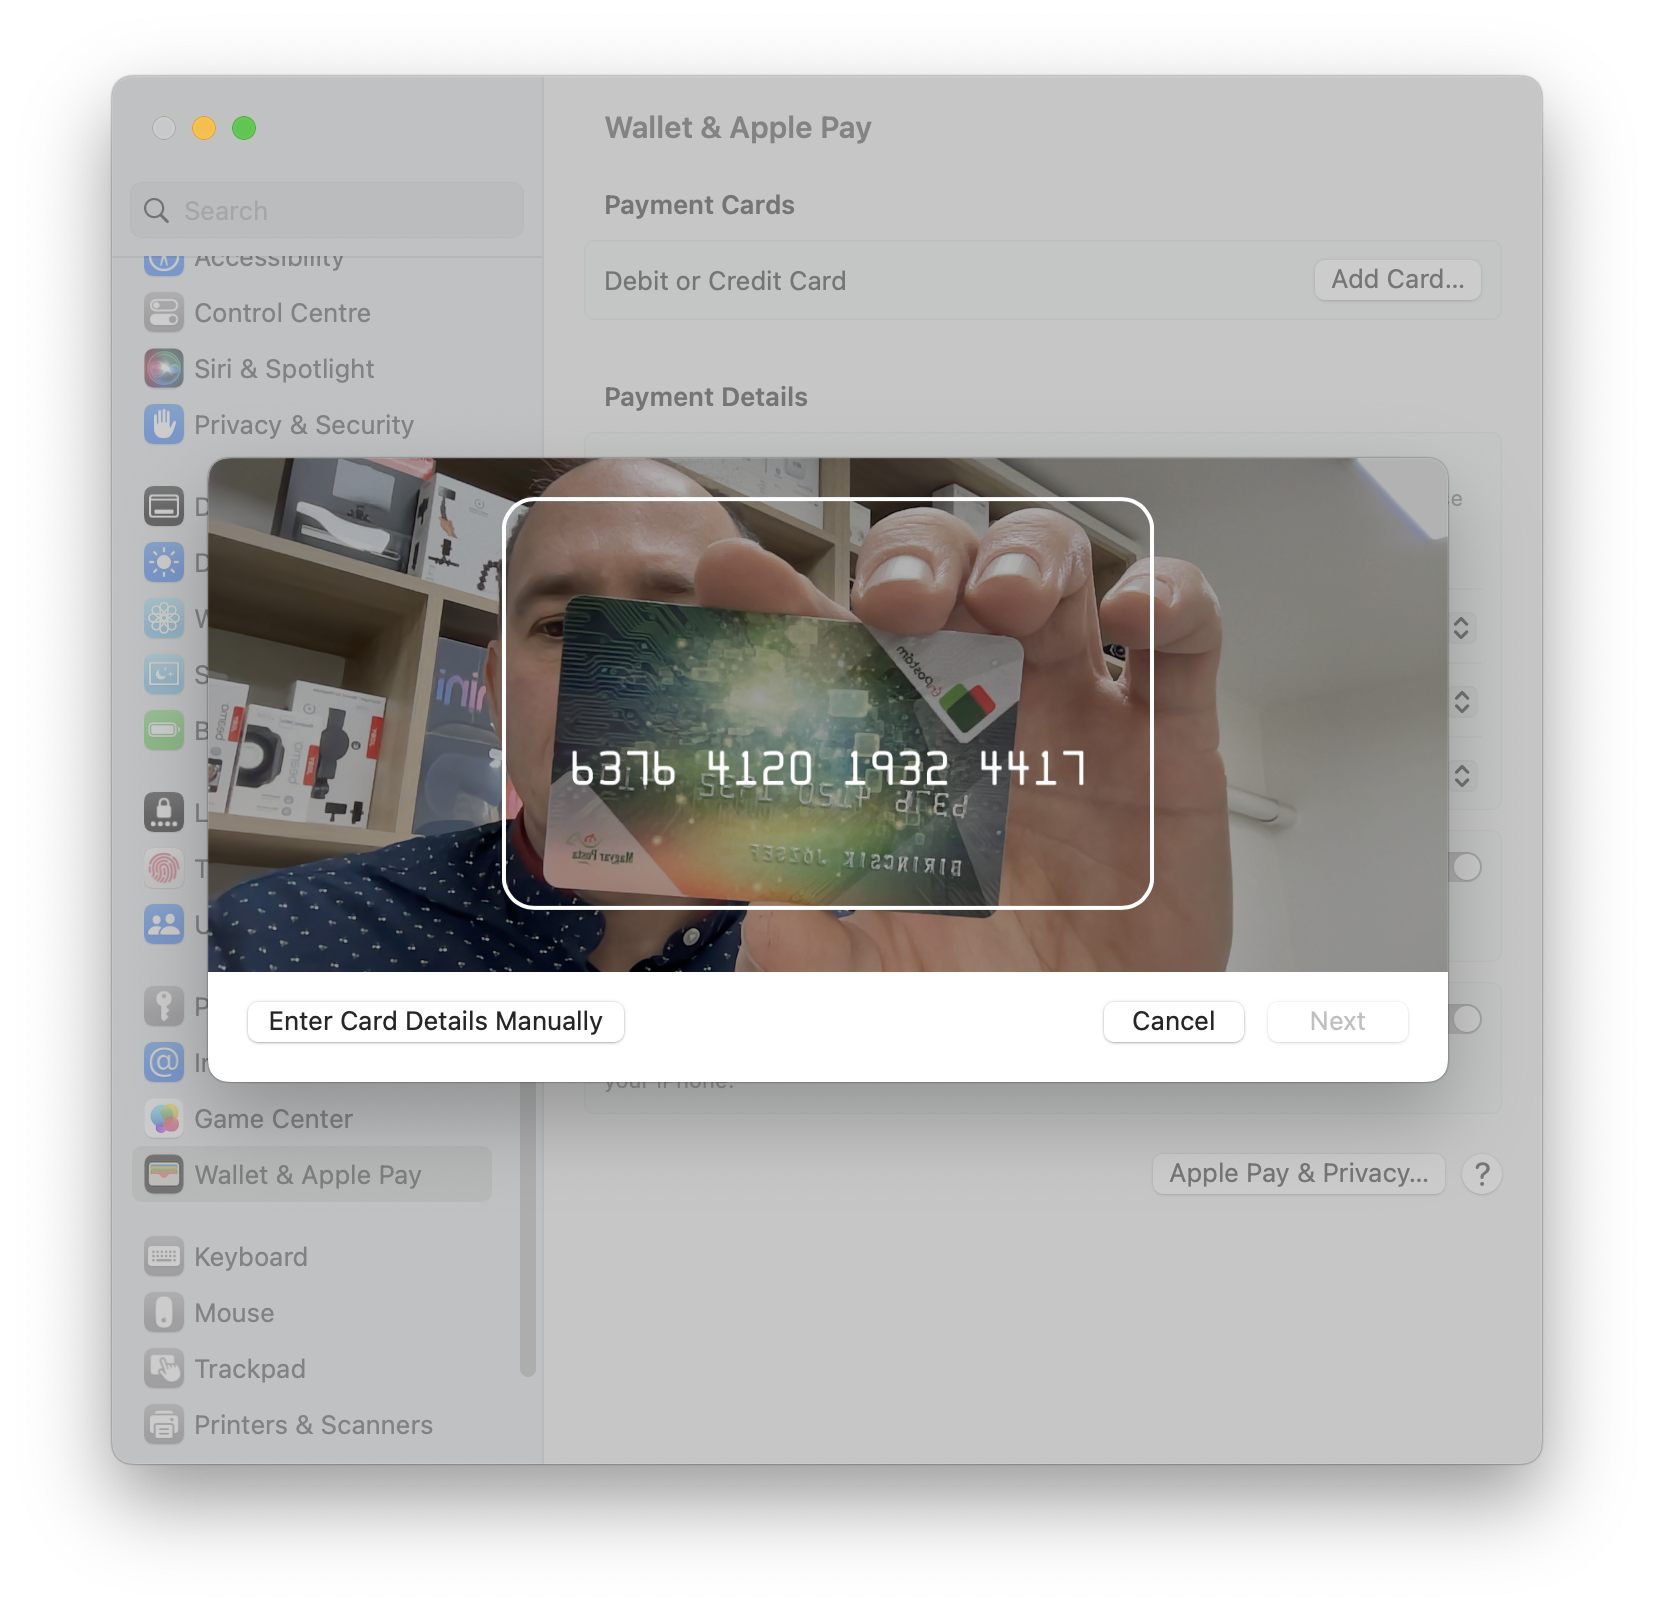This screenshot has height=1612, width=1654.
Task: Open Trackpad settings icon
Action: point(164,1369)
